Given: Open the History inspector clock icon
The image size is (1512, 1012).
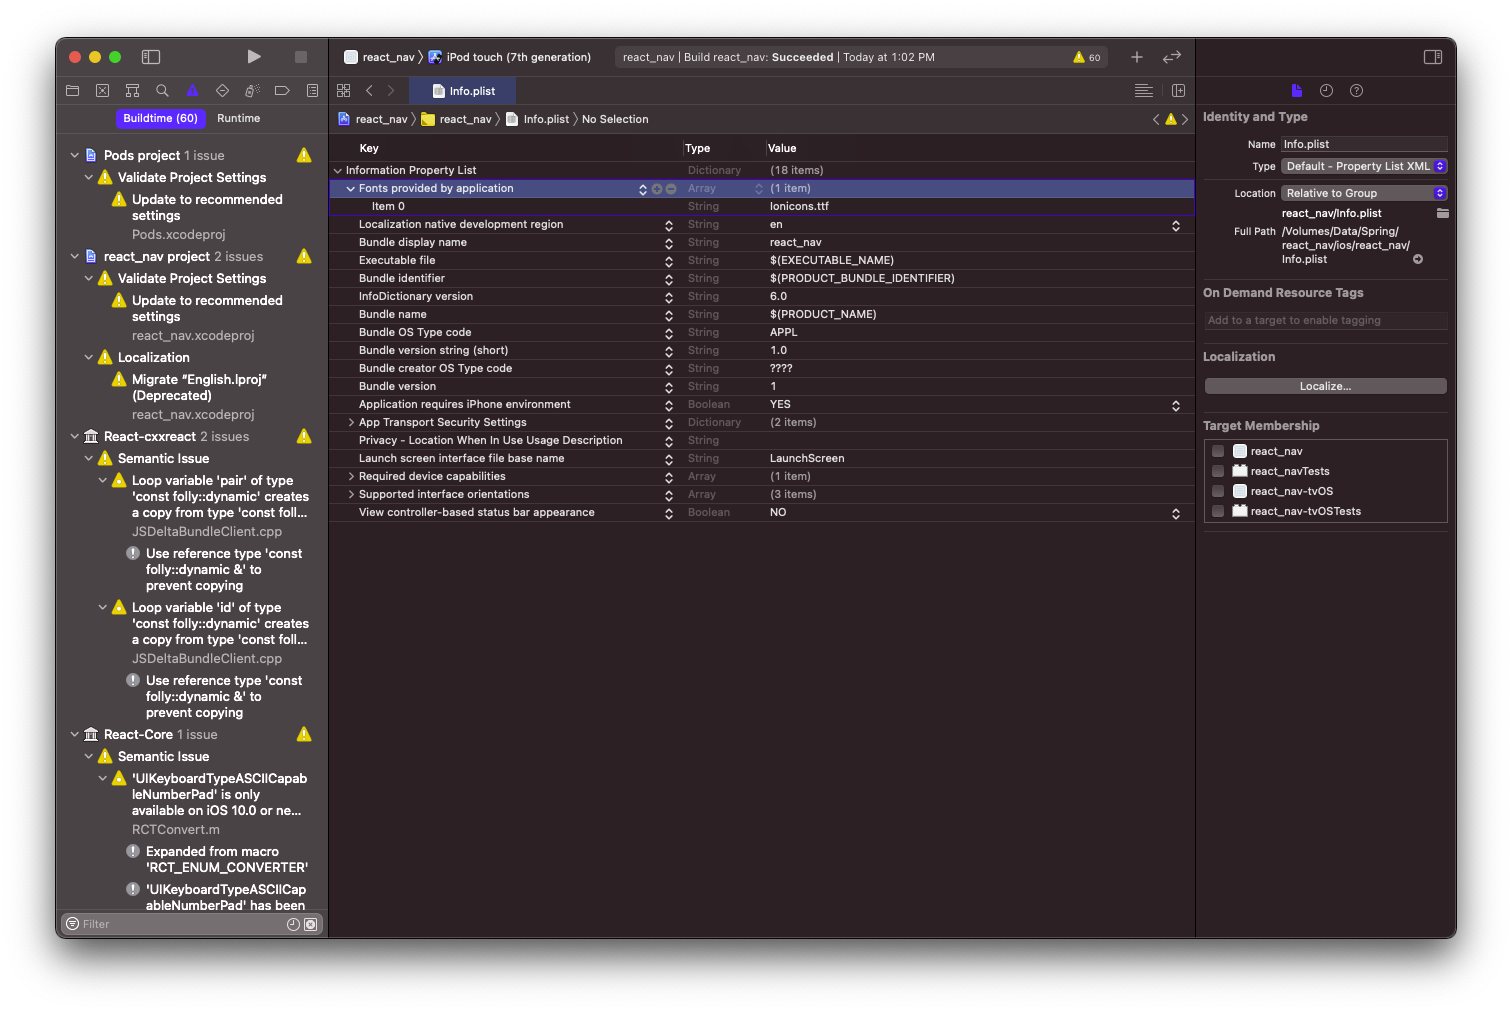Looking at the screenshot, I should click(x=1326, y=91).
